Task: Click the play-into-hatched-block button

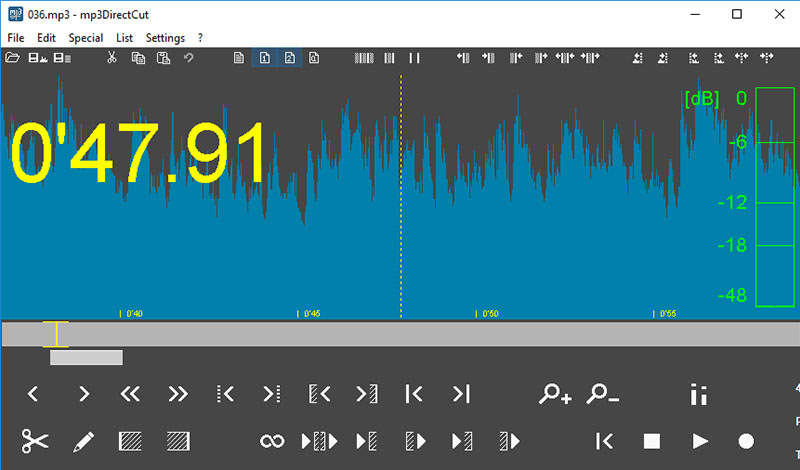Action: 367,441
